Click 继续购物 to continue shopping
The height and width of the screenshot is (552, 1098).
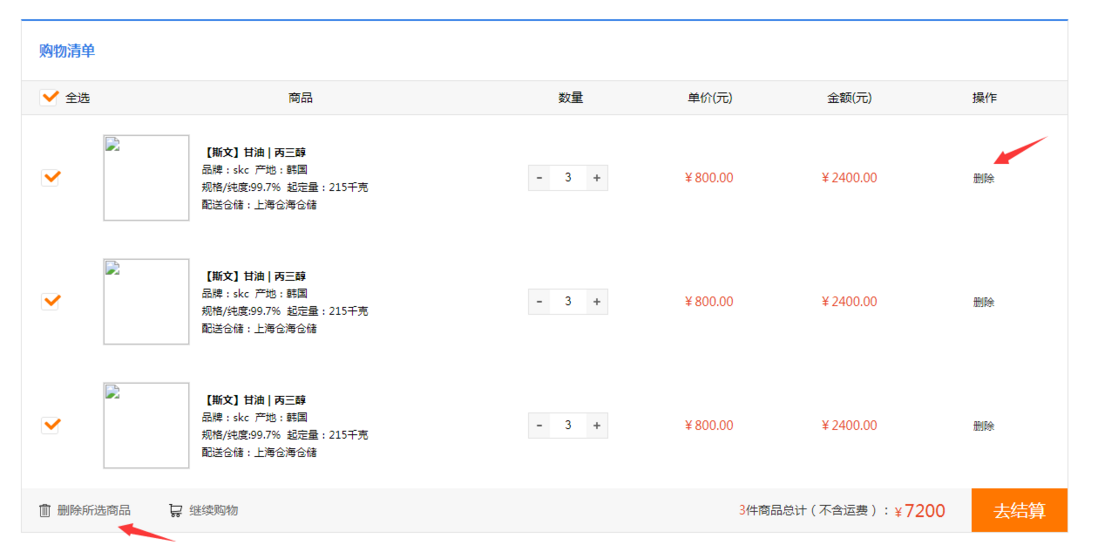[204, 511]
